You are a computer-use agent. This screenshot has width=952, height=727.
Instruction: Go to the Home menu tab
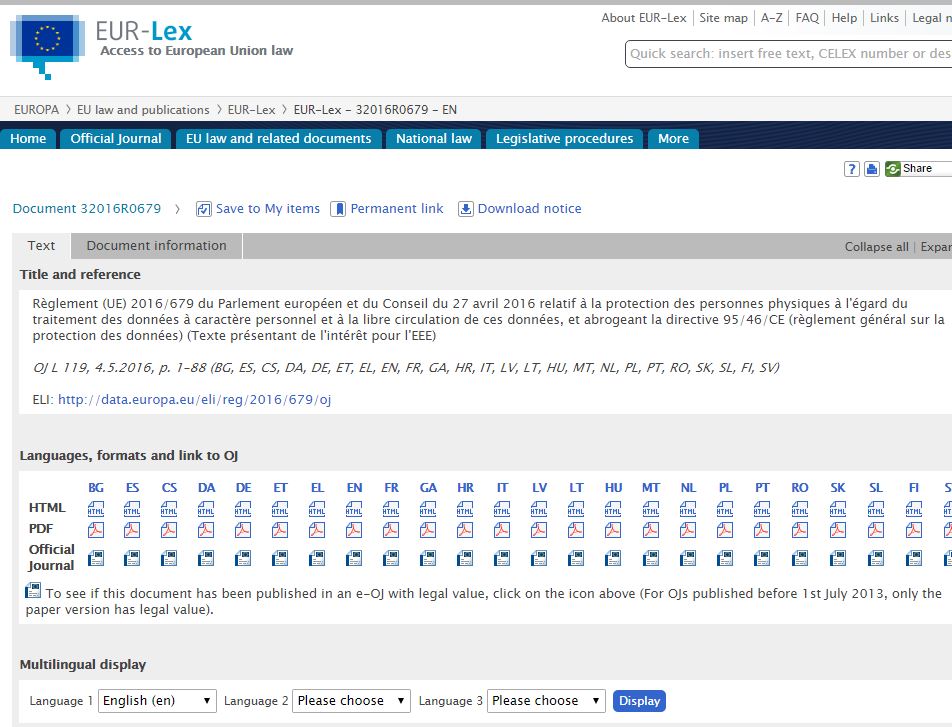click(x=28, y=138)
